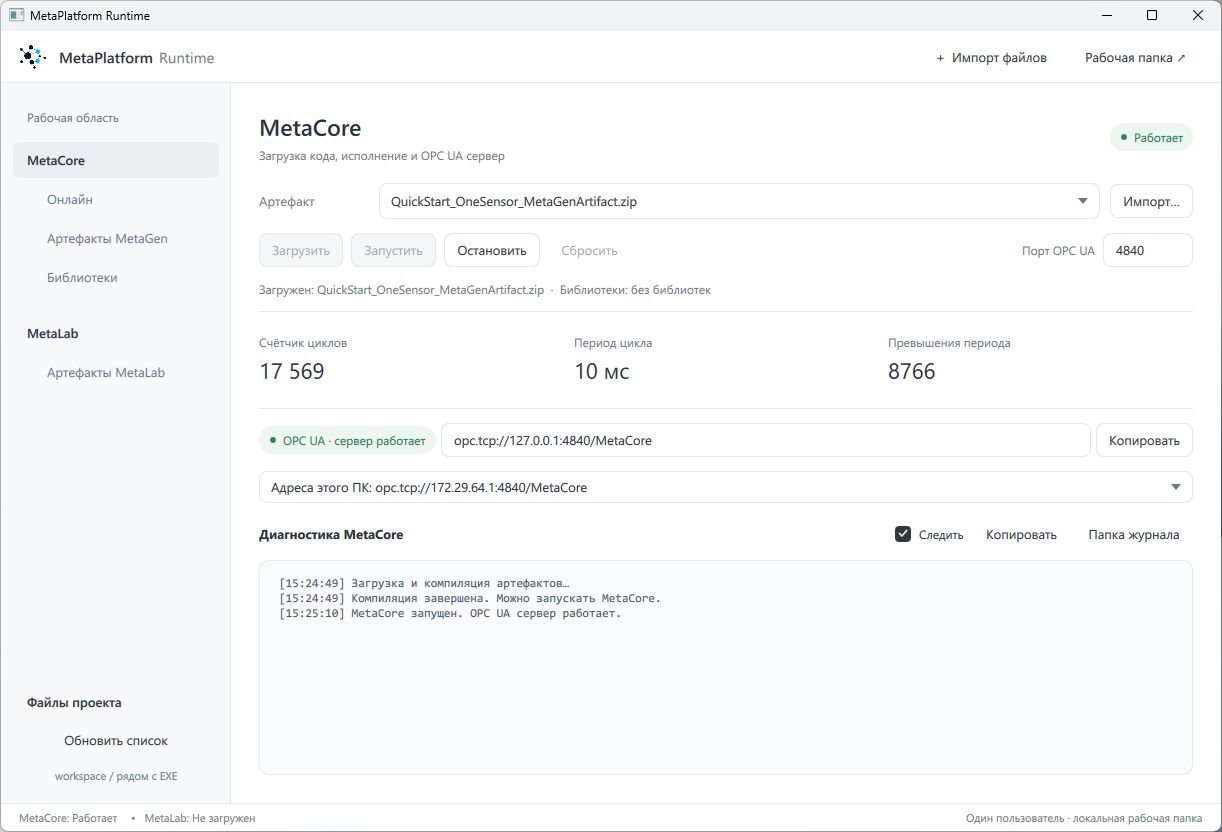Click the Превышения периода value 8766
This screenshot has height=832, width=1222.
[912, 371]
